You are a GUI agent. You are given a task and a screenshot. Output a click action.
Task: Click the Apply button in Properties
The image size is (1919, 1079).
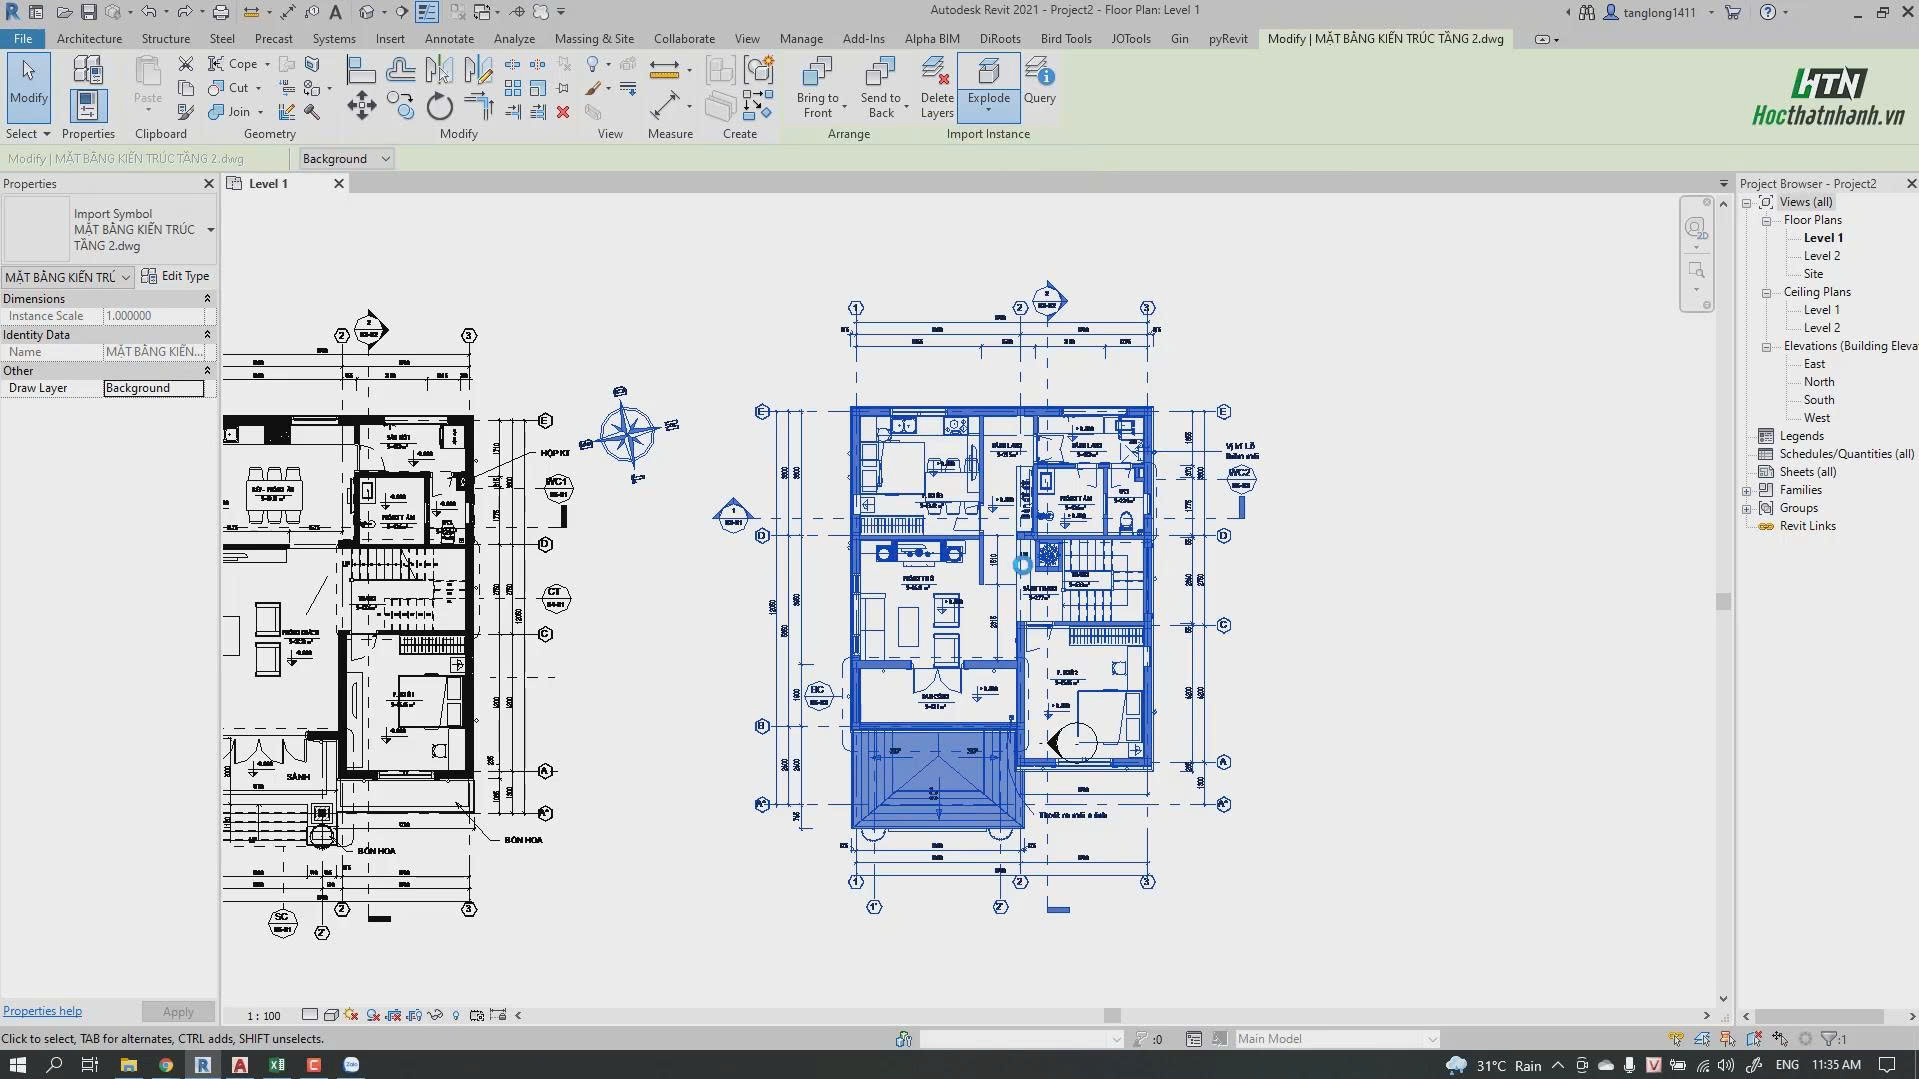pos(178,1011)
